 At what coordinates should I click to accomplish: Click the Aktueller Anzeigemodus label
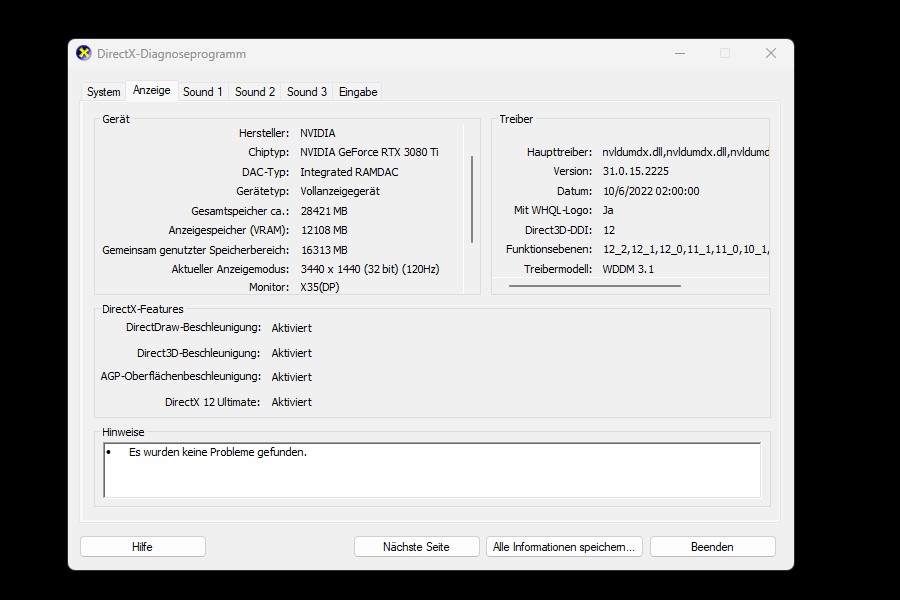tap(231, 269)
